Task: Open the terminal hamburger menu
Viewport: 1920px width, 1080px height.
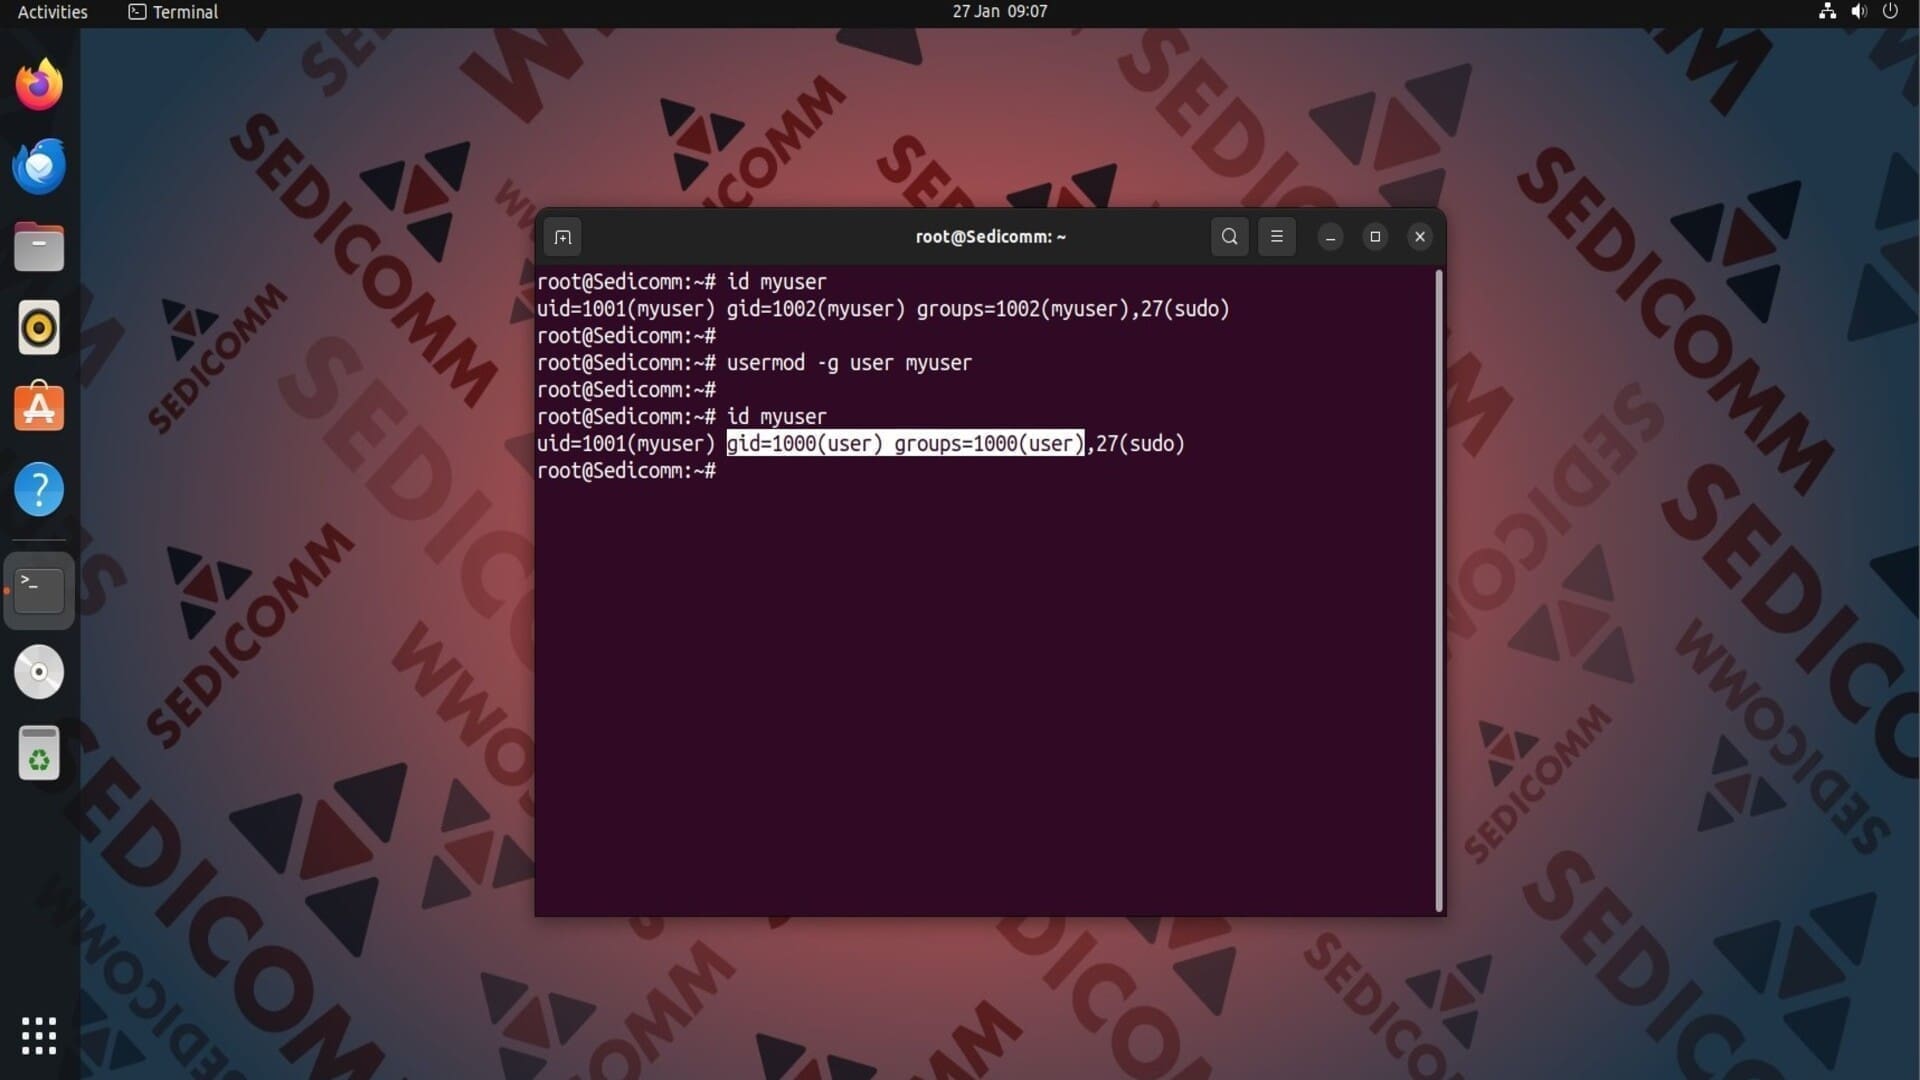Action: (1276, 237)
